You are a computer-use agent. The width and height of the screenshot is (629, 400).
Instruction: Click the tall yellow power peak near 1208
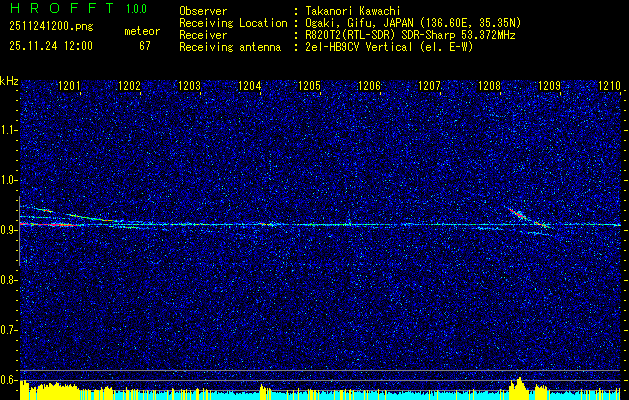point(519,388)
